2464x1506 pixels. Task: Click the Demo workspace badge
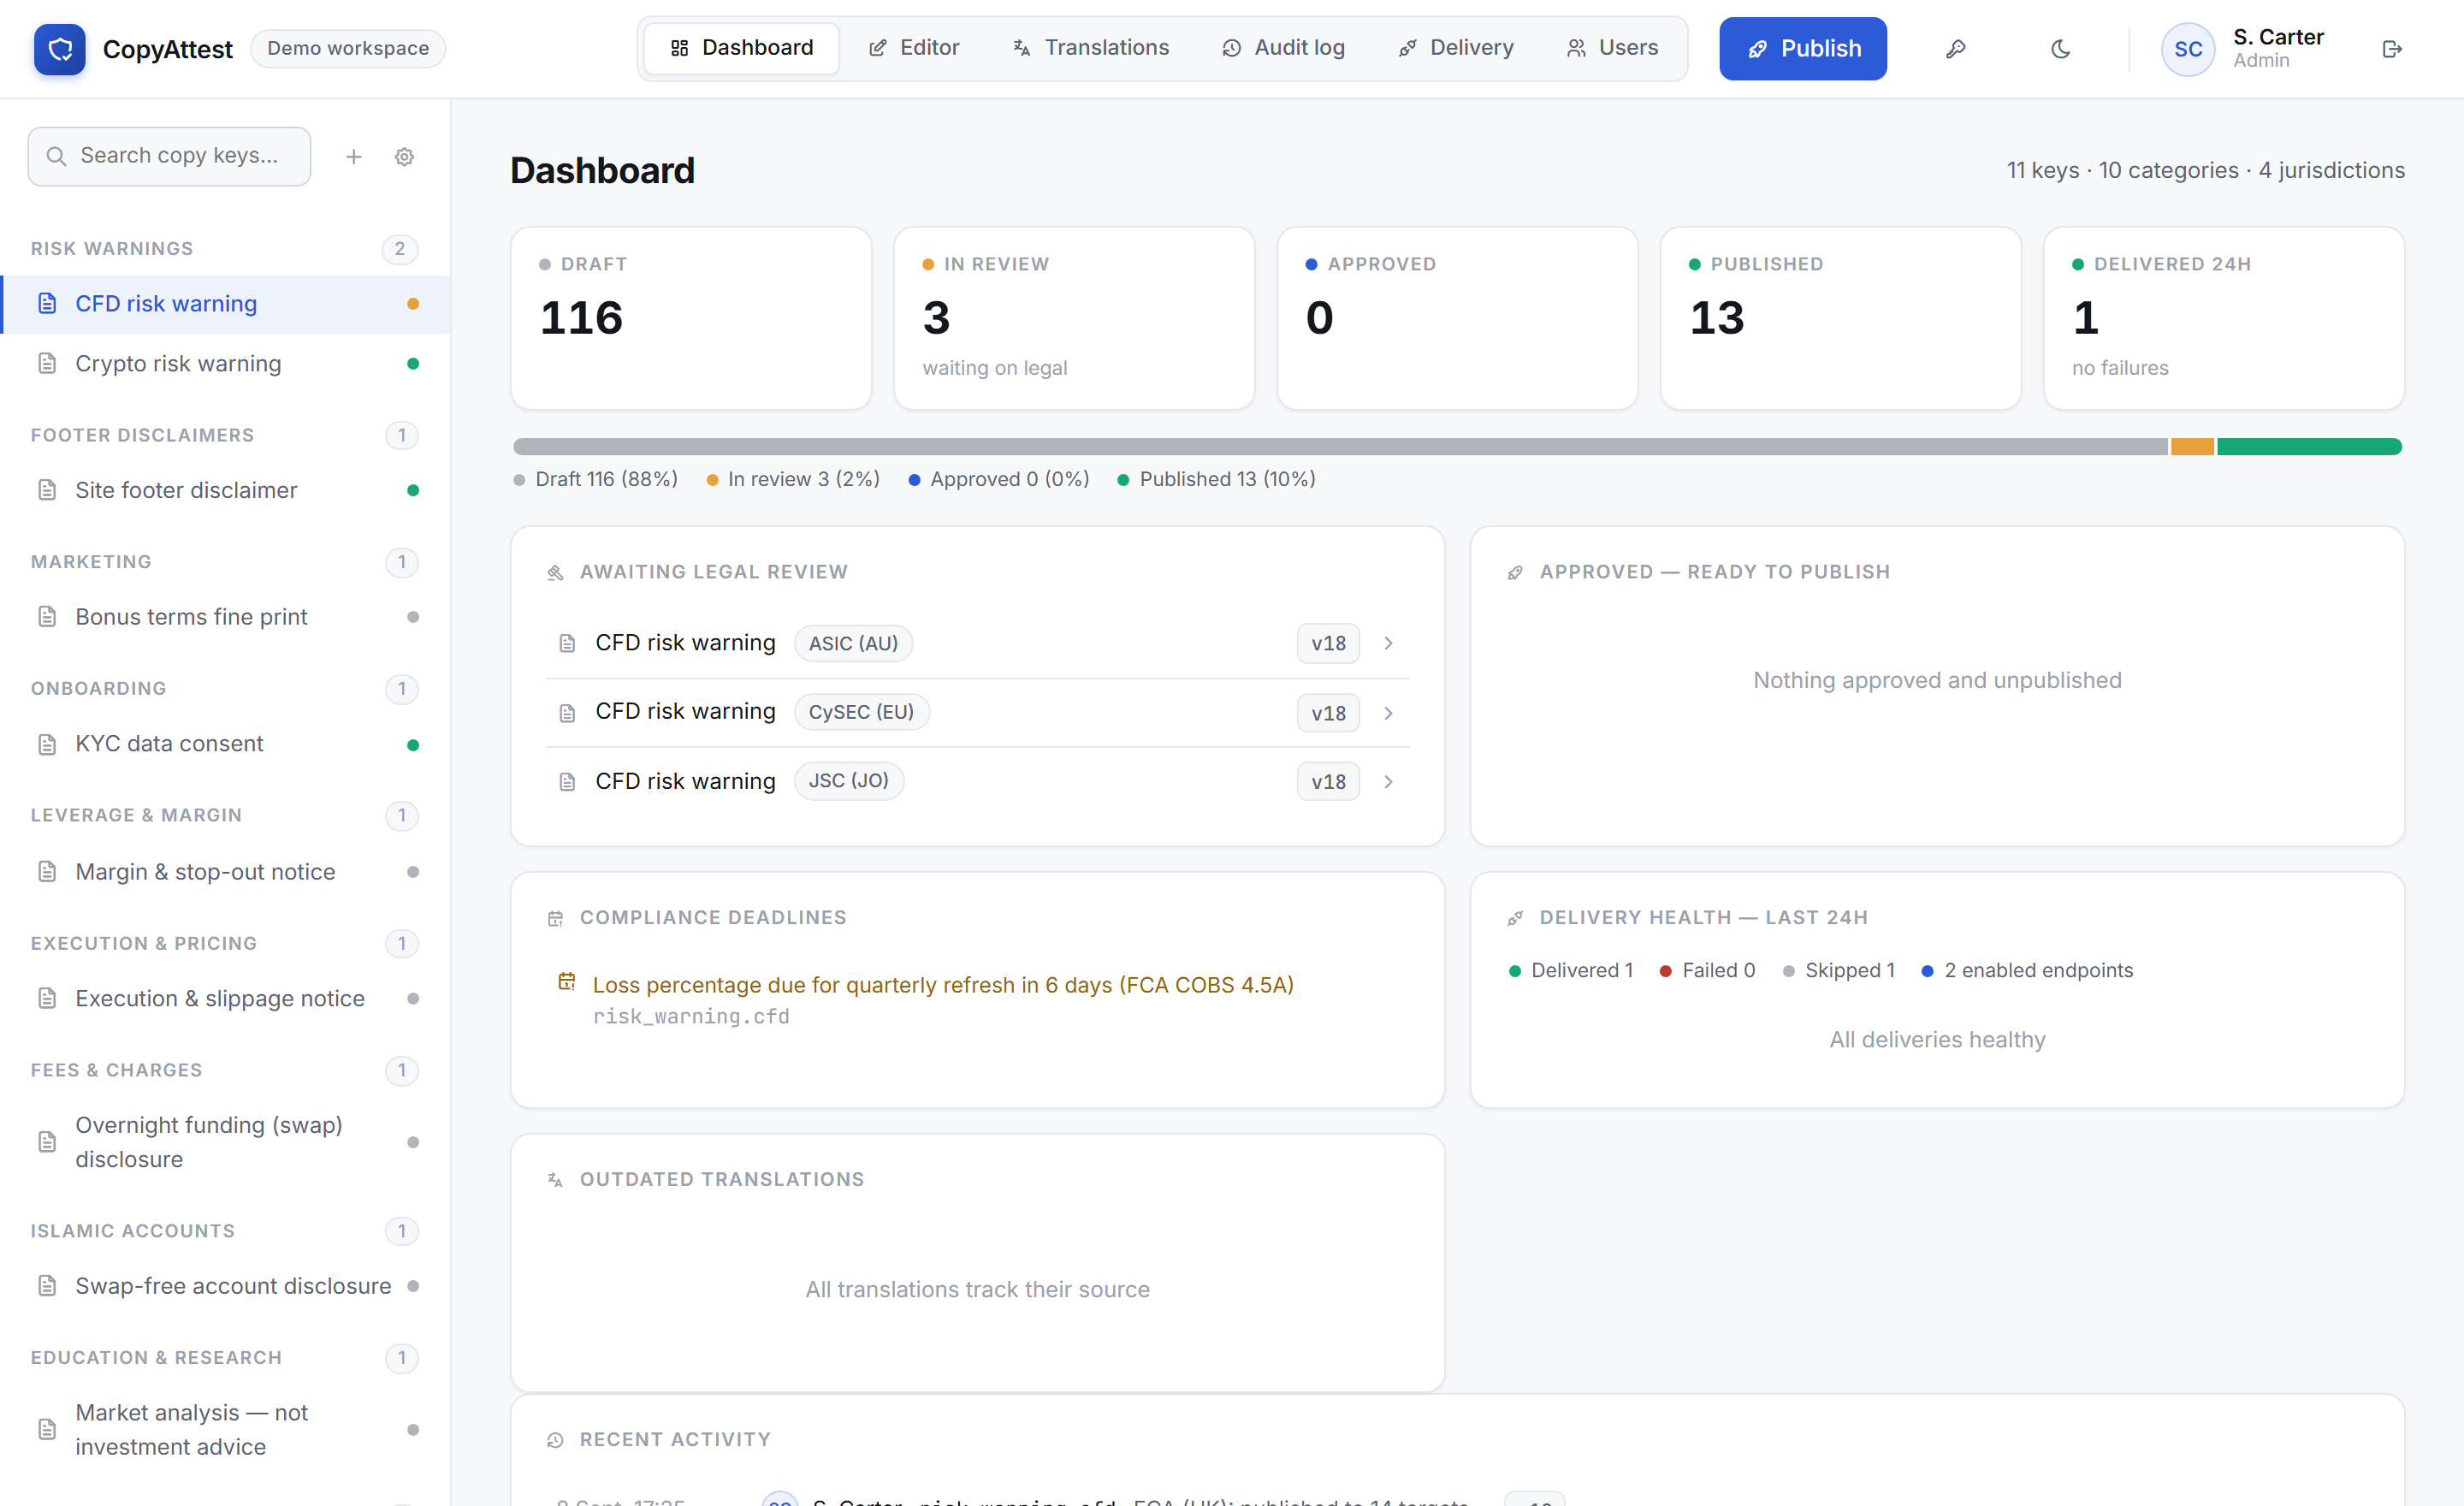pyautogui.click(x=348, y=48)
